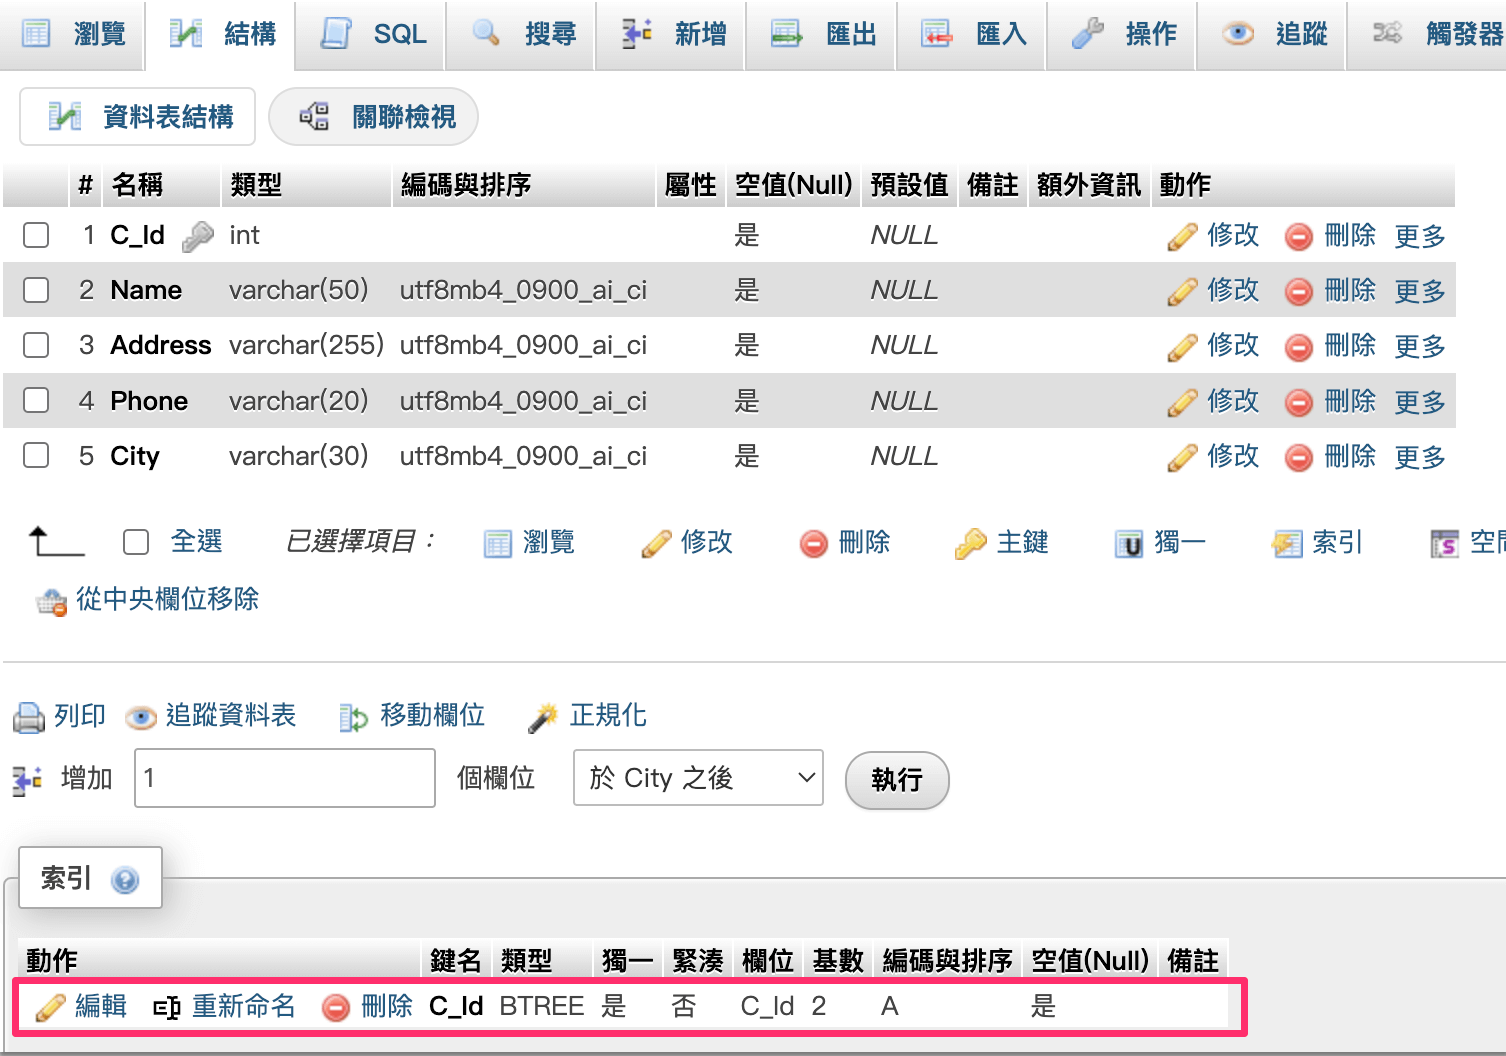Viewport: 1506px width, 1056px height.
Task: Click the eye icon for 追蹤資料表
Action: [141, 717]
